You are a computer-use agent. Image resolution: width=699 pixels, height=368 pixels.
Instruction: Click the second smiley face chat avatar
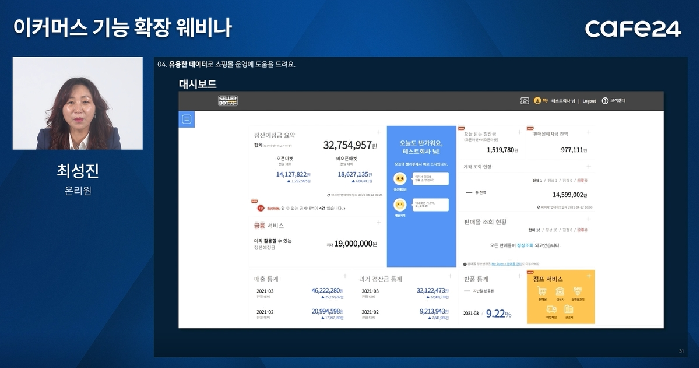[399, 205]
